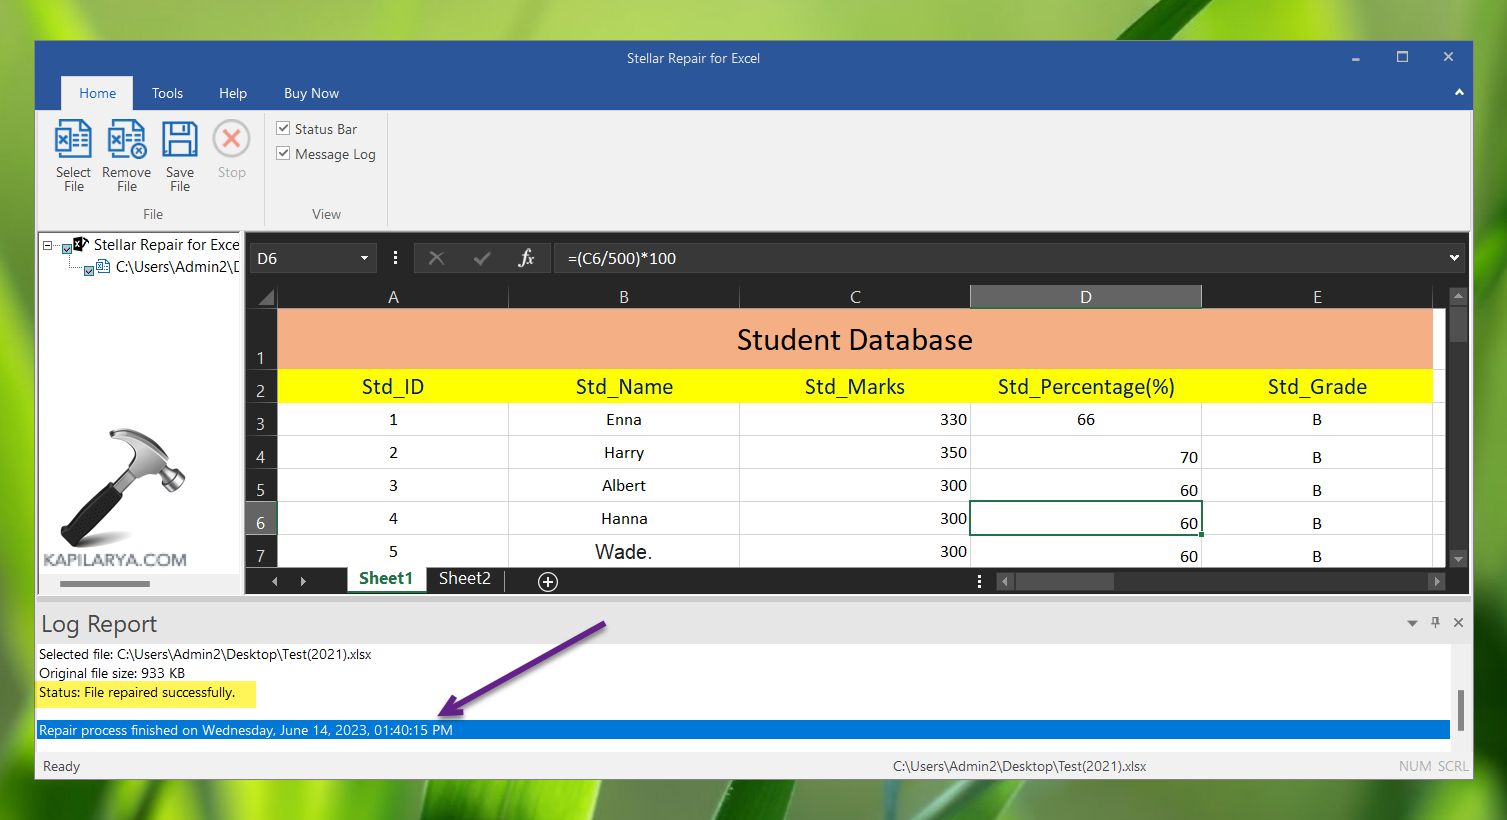Click the fx insert function icon
1507x820 pixels.
[x=526, y=258]
